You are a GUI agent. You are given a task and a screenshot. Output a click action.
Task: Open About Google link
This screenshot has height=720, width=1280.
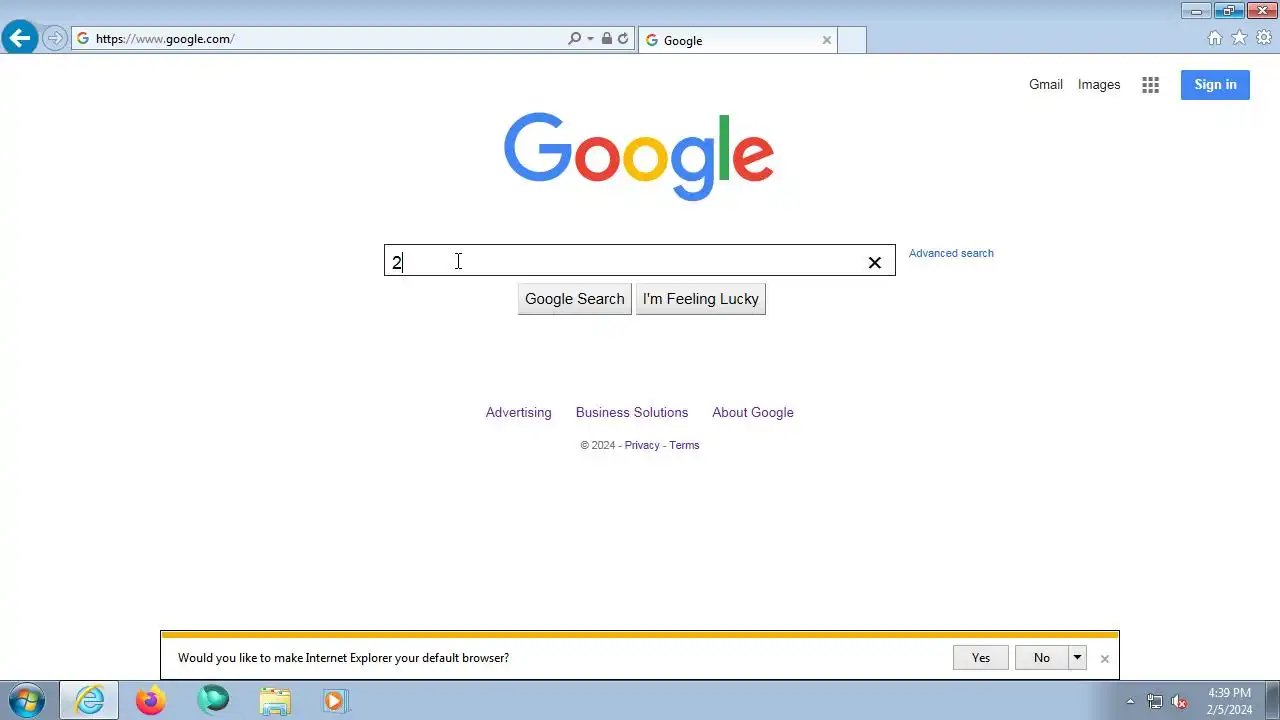753,412
